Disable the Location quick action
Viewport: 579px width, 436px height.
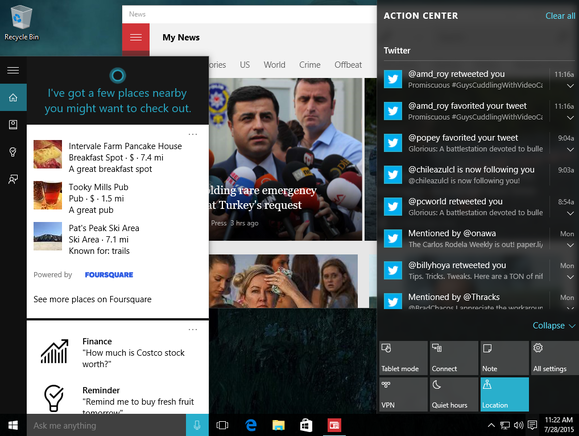(x=504, y=394)
